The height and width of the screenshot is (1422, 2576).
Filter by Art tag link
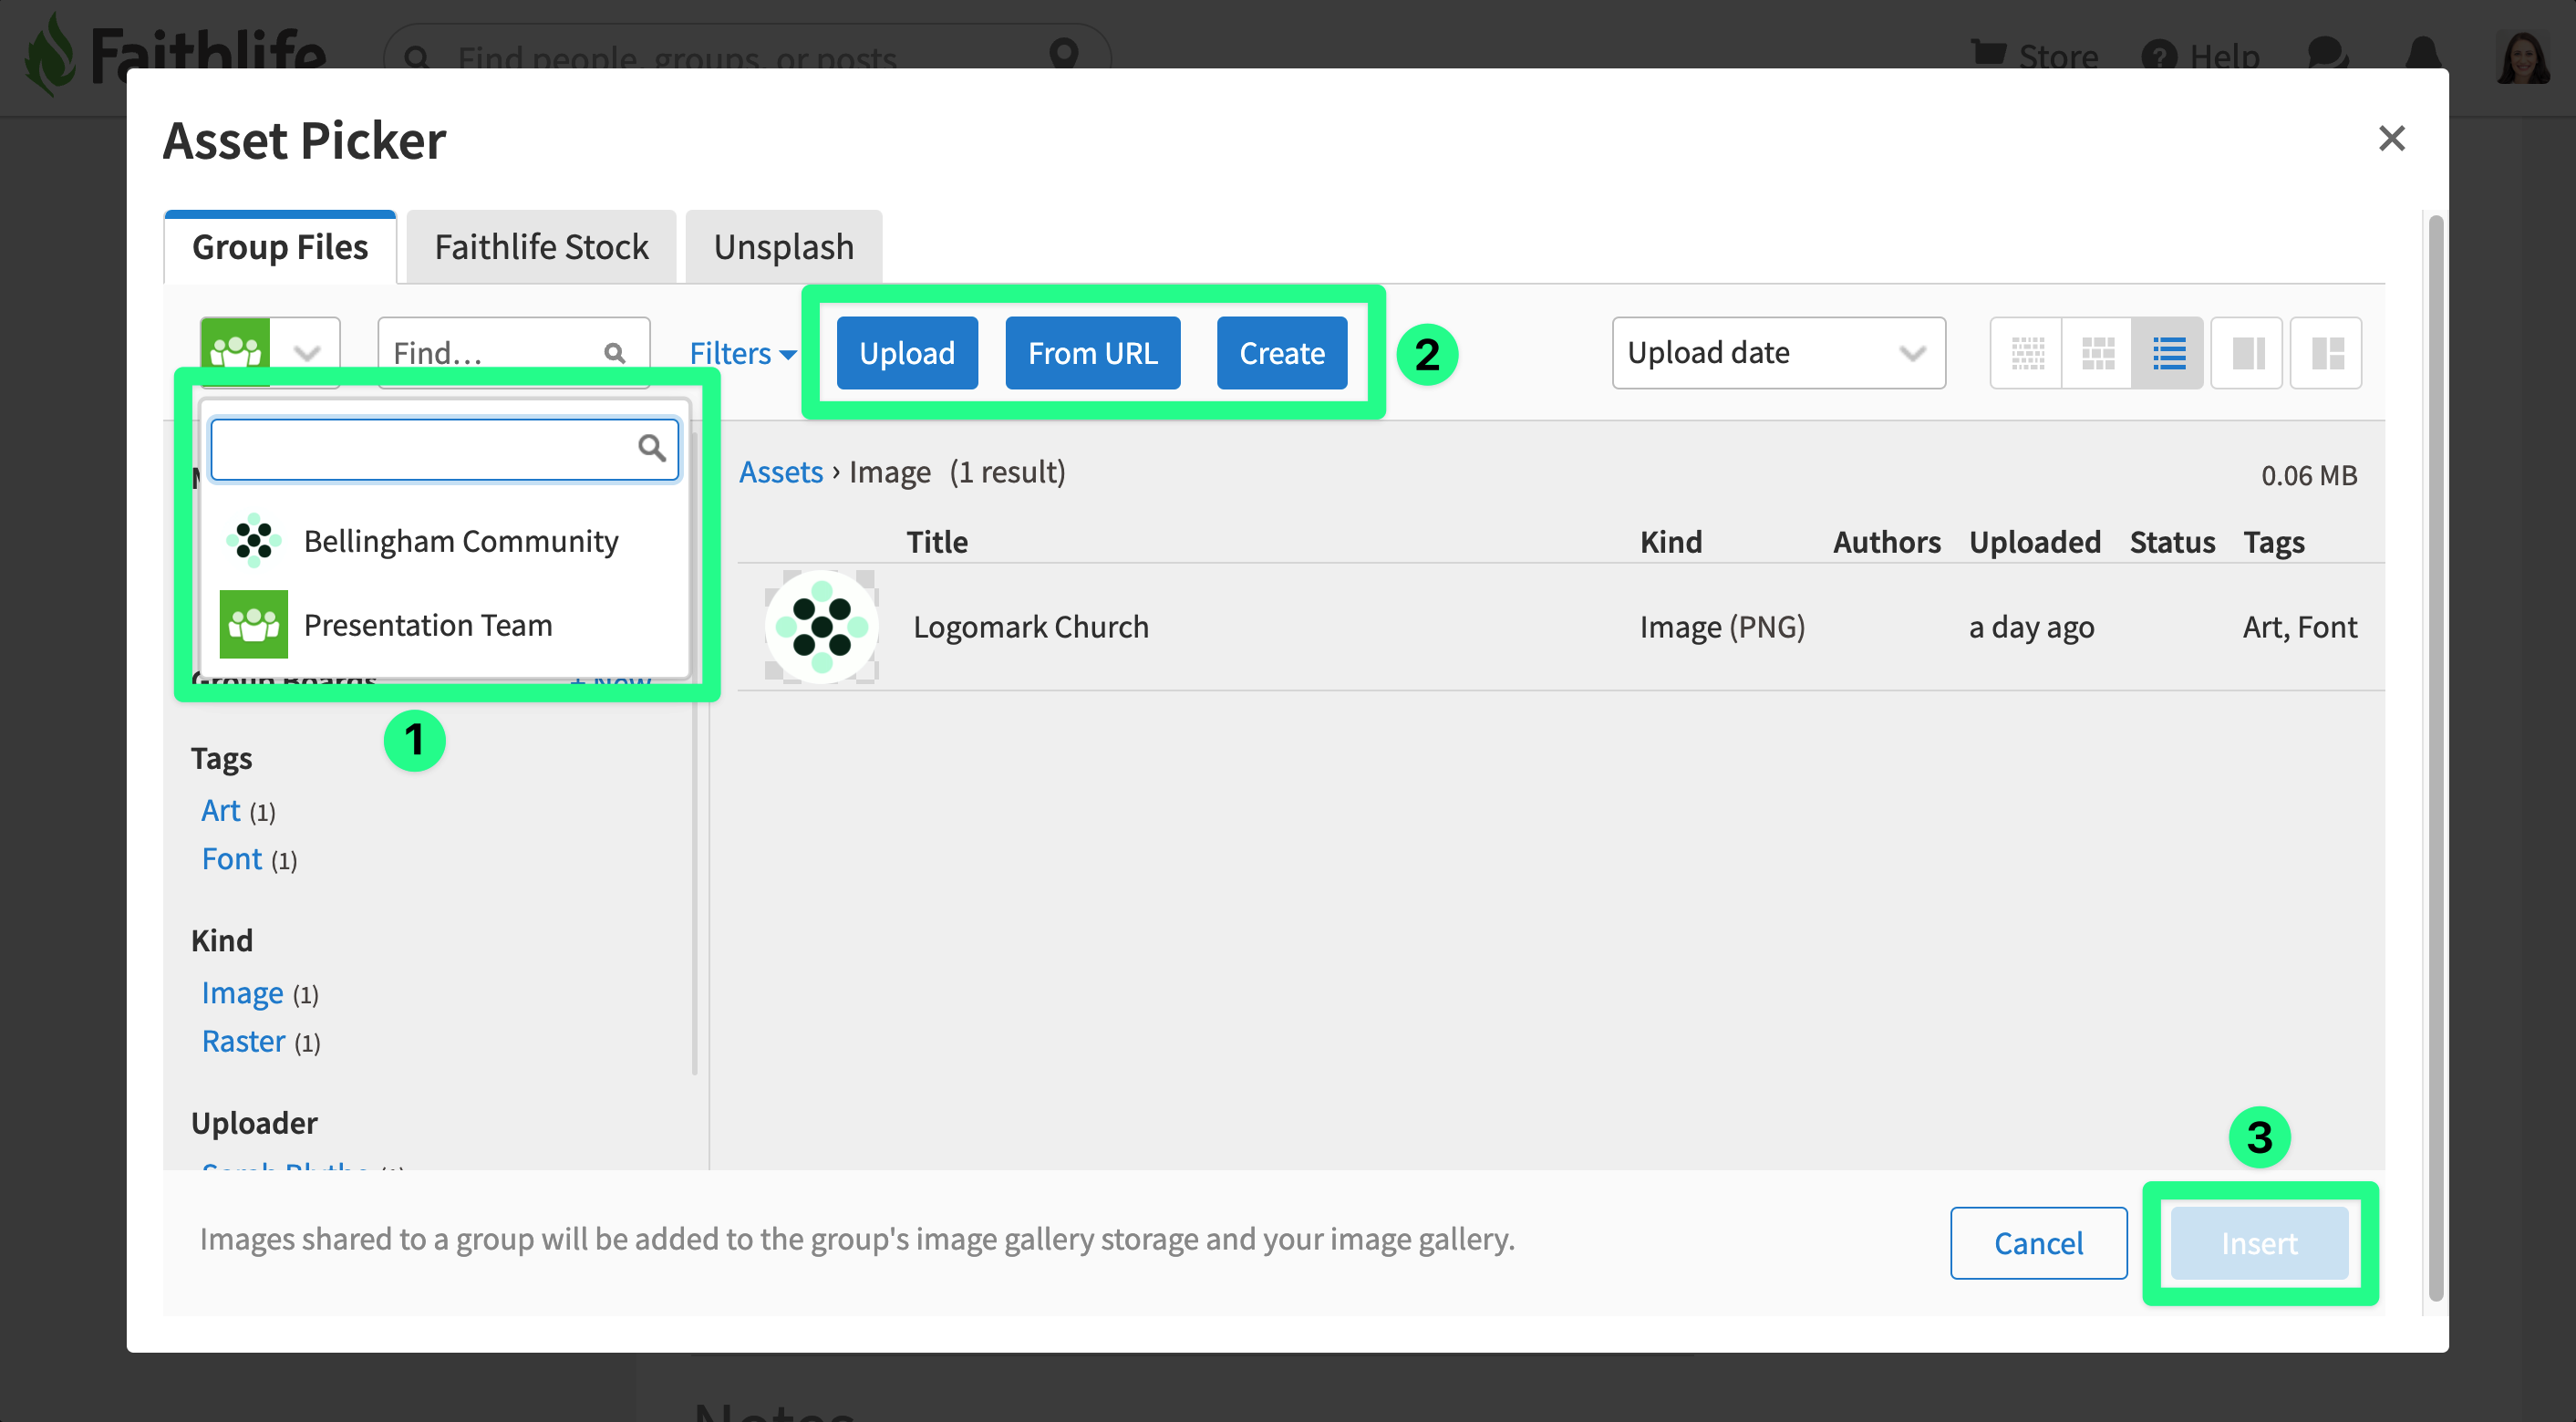tap(221, 810)
